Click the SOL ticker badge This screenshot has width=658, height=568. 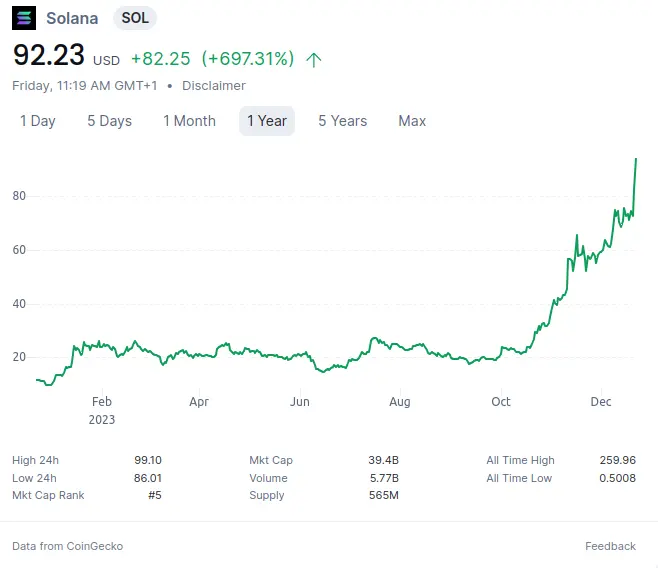coord(135,18)
